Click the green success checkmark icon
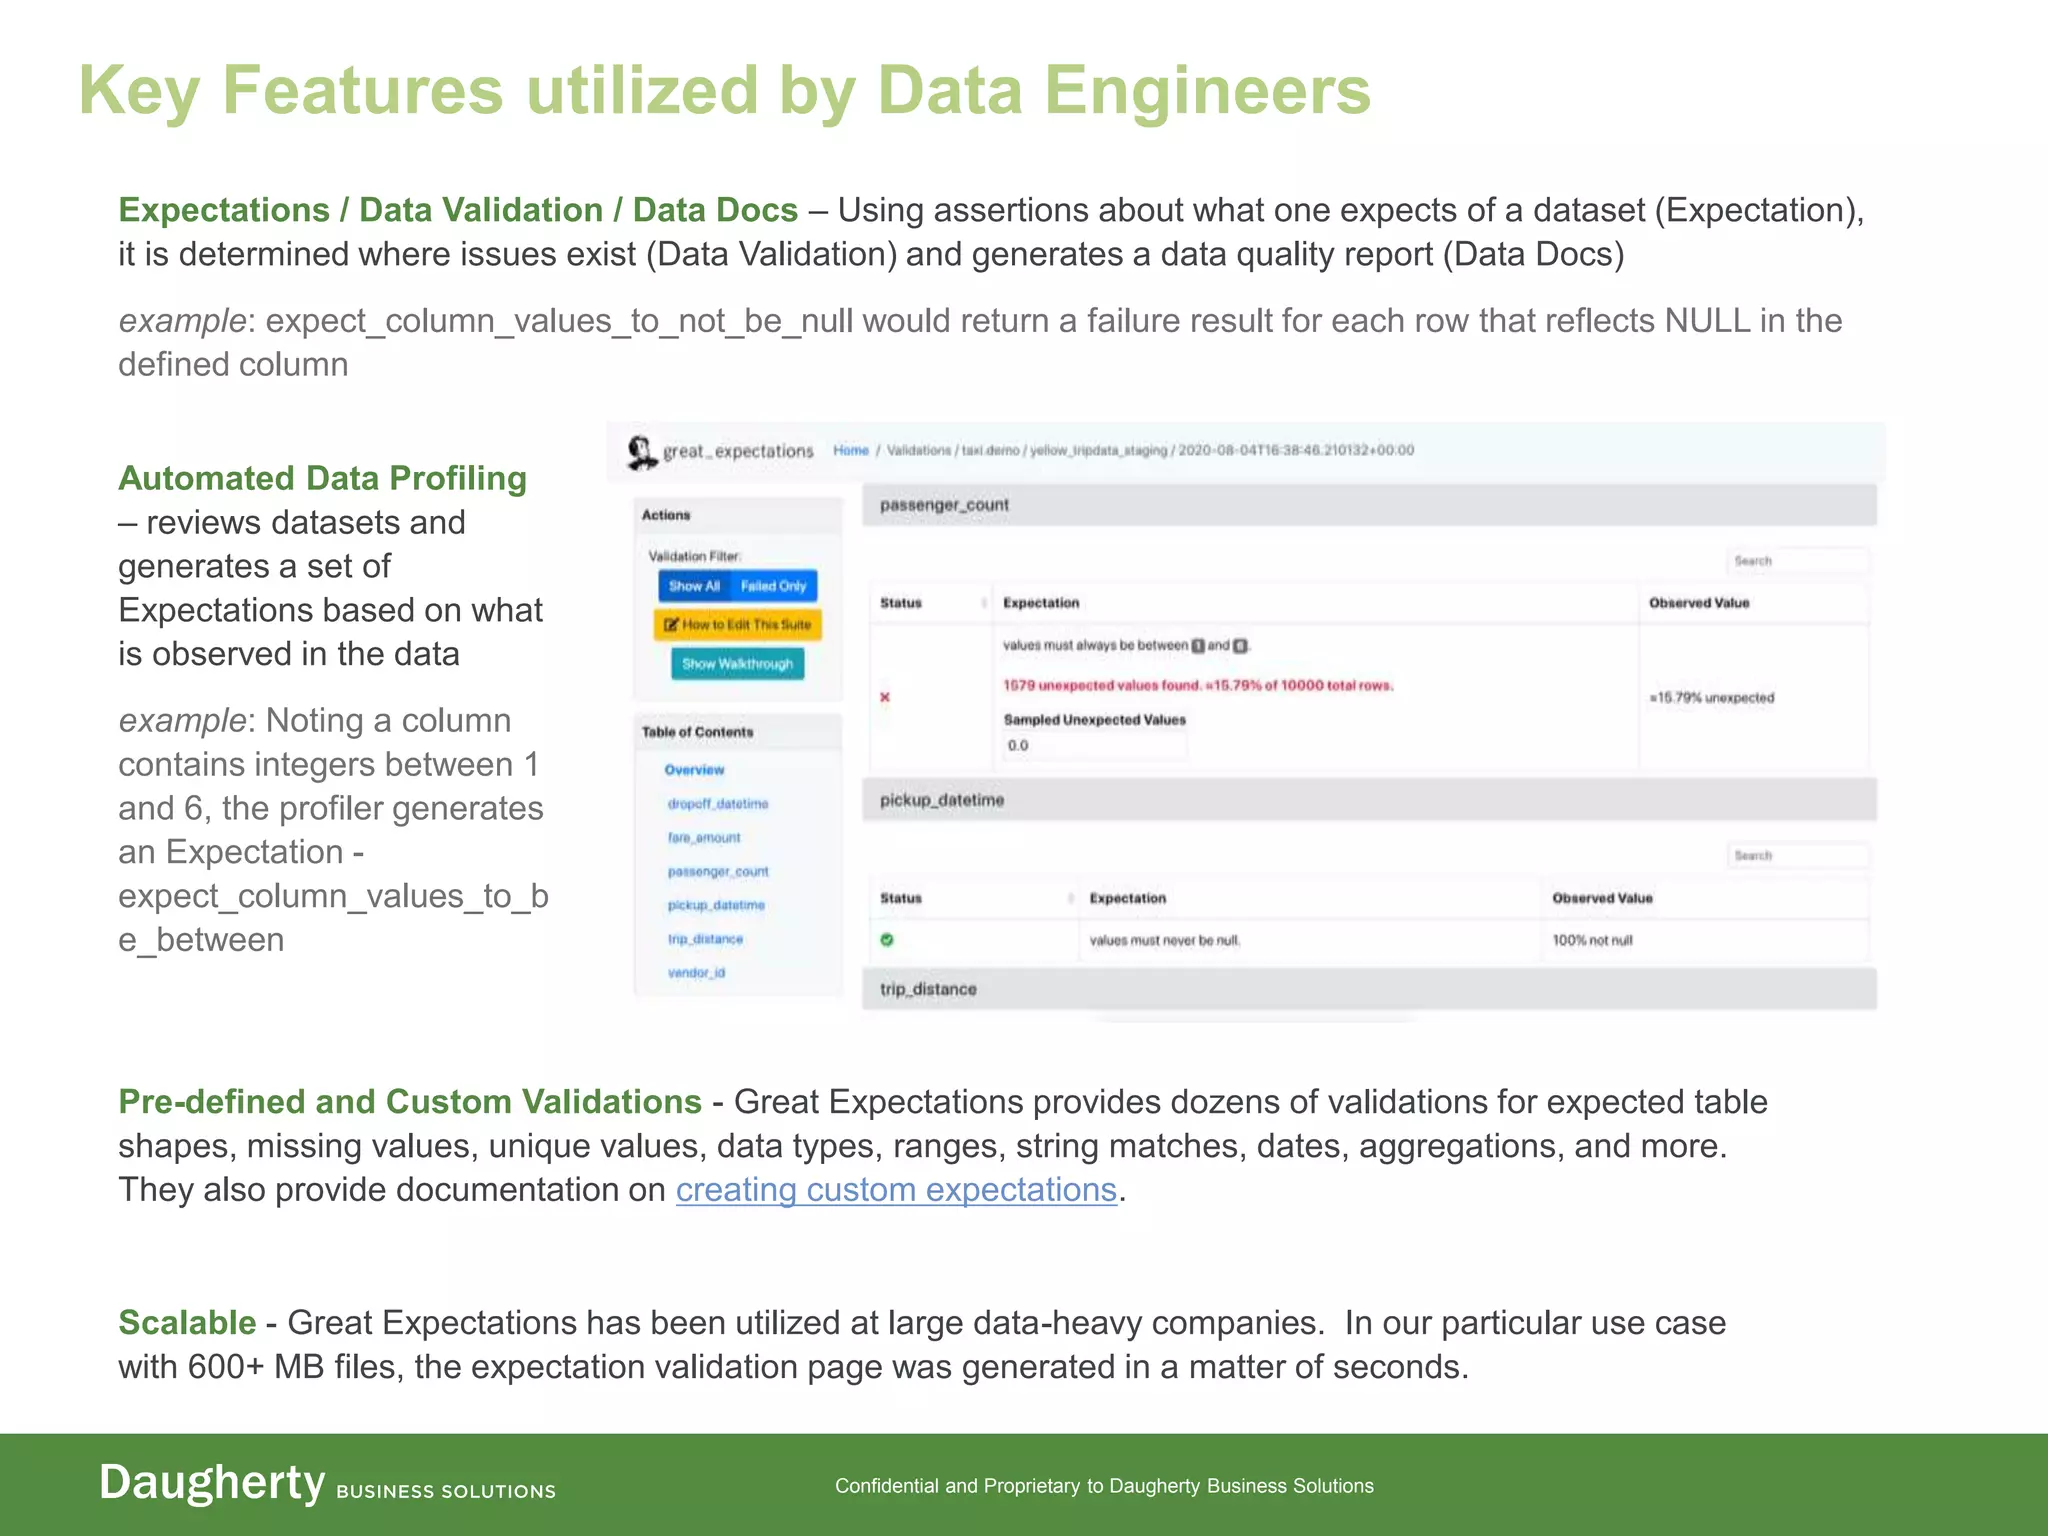This screenshot has width=2048, height=1536. point(887,940)
